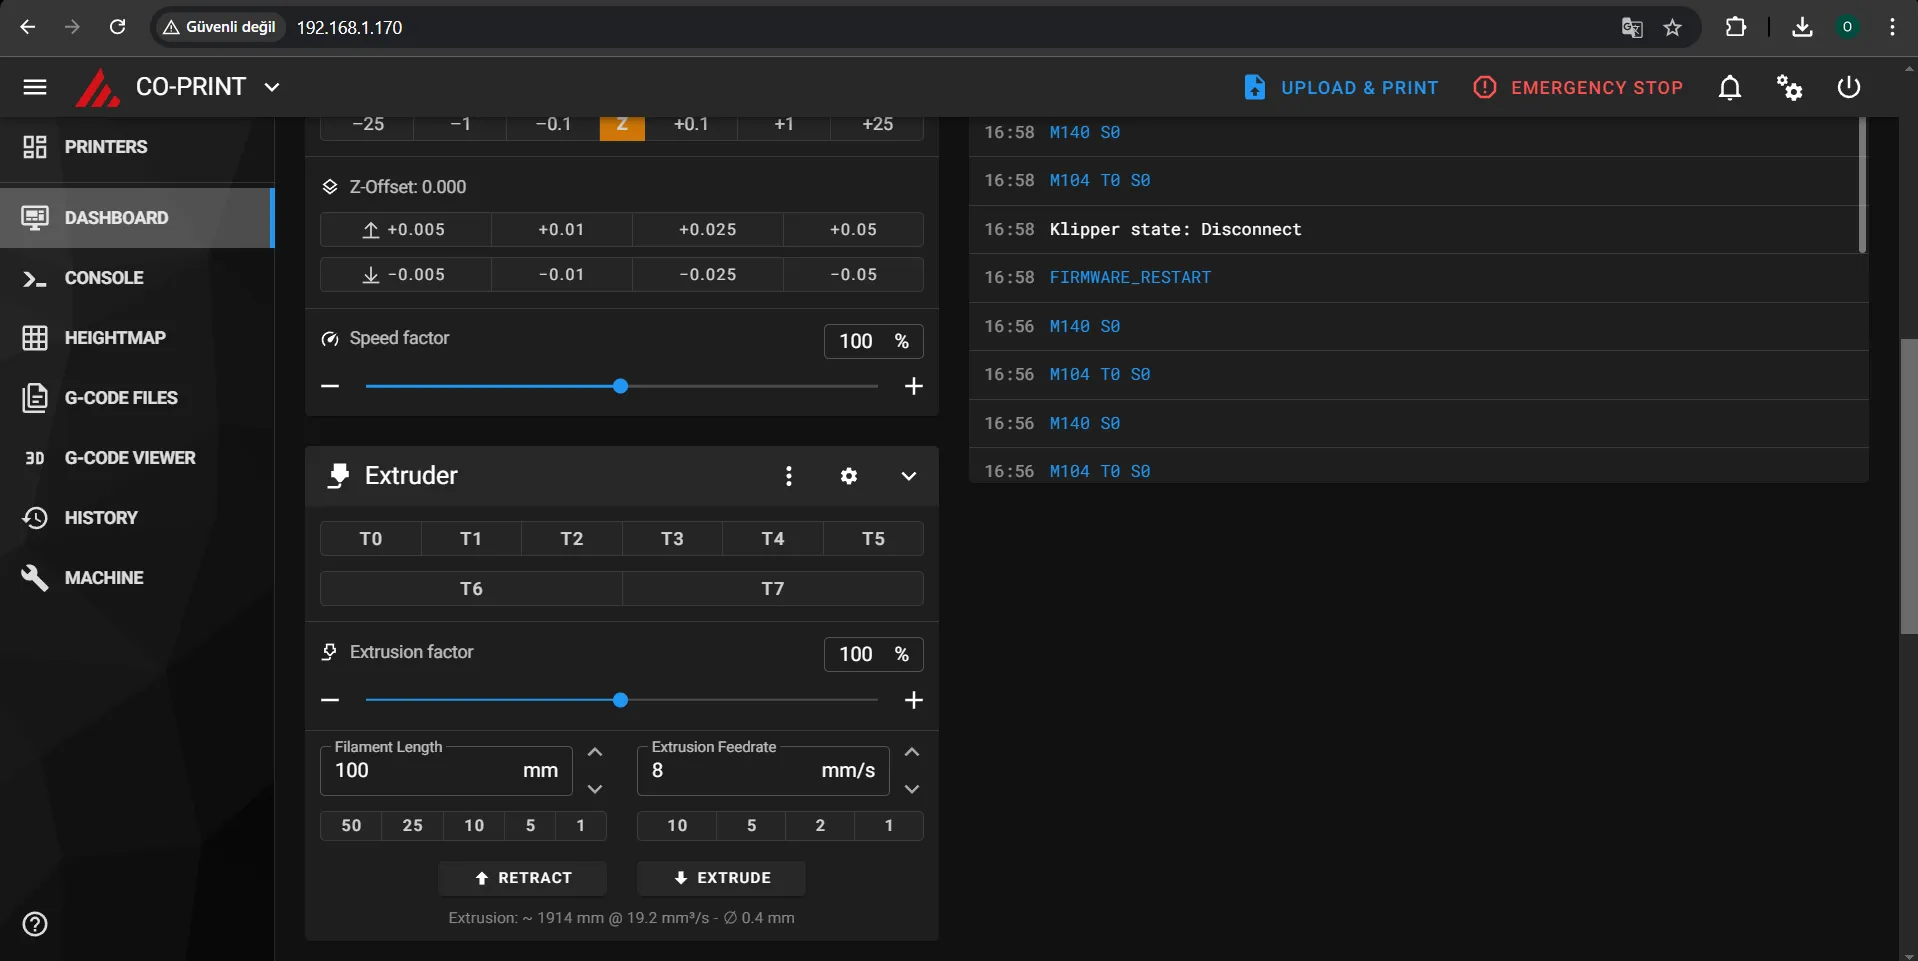This screenshot has width=1918, height=961.
Task: Decrement Filament Length with down arrow
Action: [595, 789]
